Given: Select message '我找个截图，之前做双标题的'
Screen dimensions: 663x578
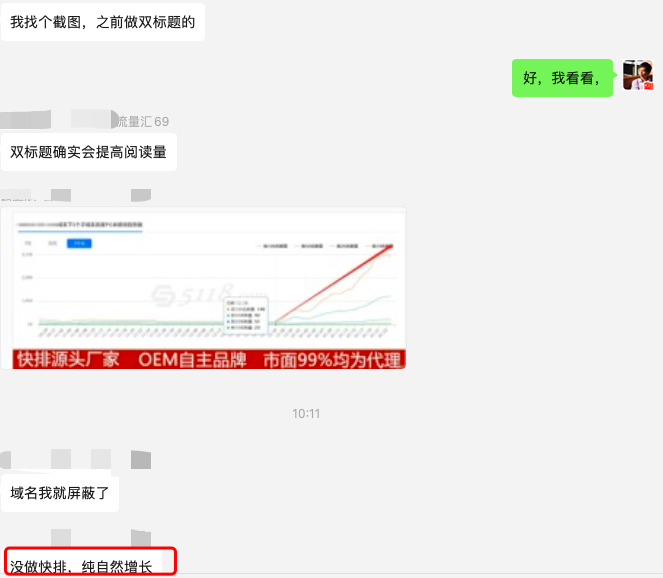Looking at the screenshot, I should click(x=103, y=22).
